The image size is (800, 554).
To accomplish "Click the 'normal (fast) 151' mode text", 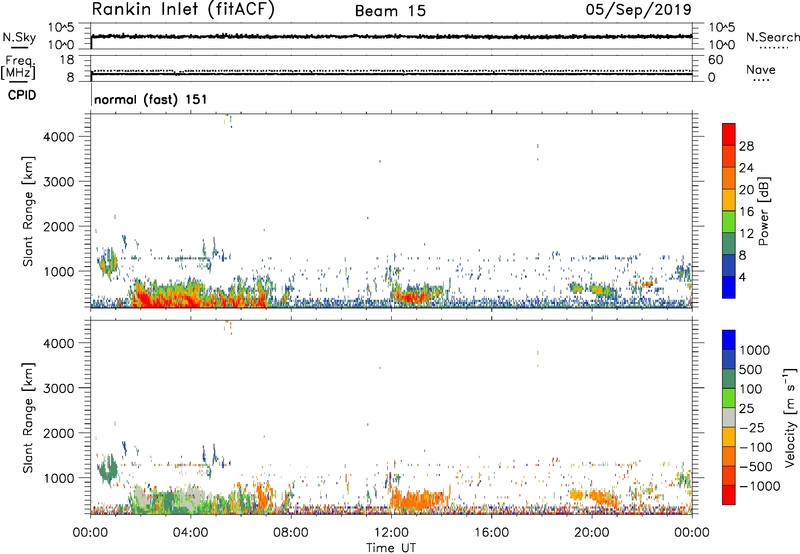I will [x=151, y=99].
